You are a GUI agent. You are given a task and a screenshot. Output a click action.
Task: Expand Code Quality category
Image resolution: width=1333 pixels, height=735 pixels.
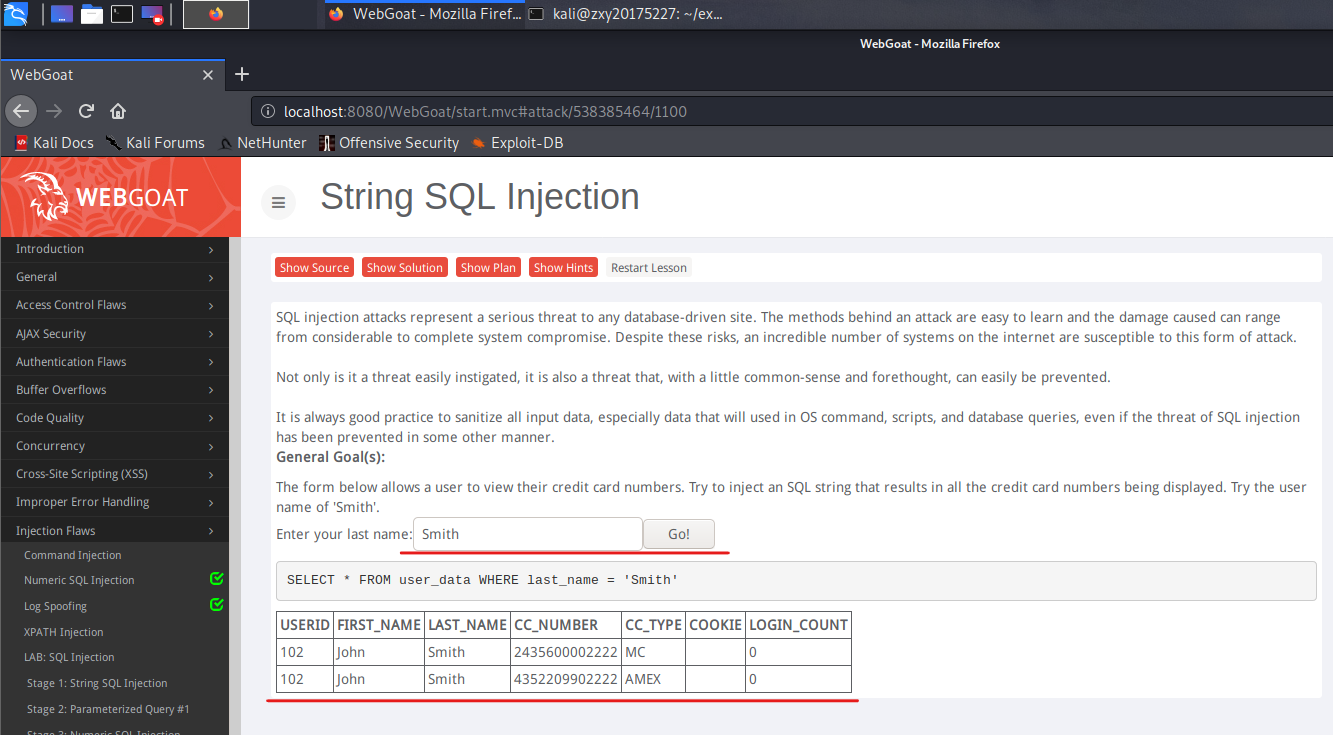coord(114,418)
